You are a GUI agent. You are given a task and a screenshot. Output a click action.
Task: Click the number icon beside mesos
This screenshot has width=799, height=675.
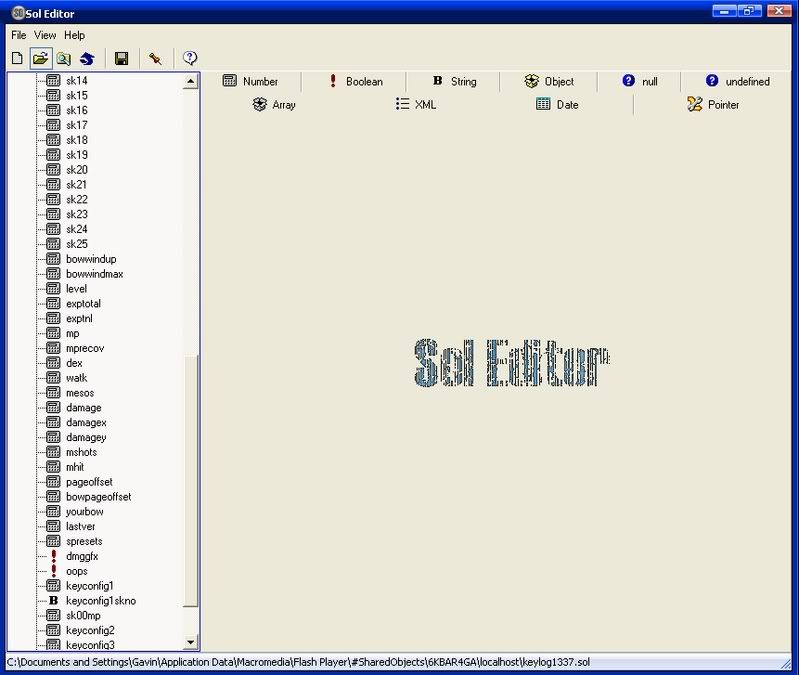54,392
